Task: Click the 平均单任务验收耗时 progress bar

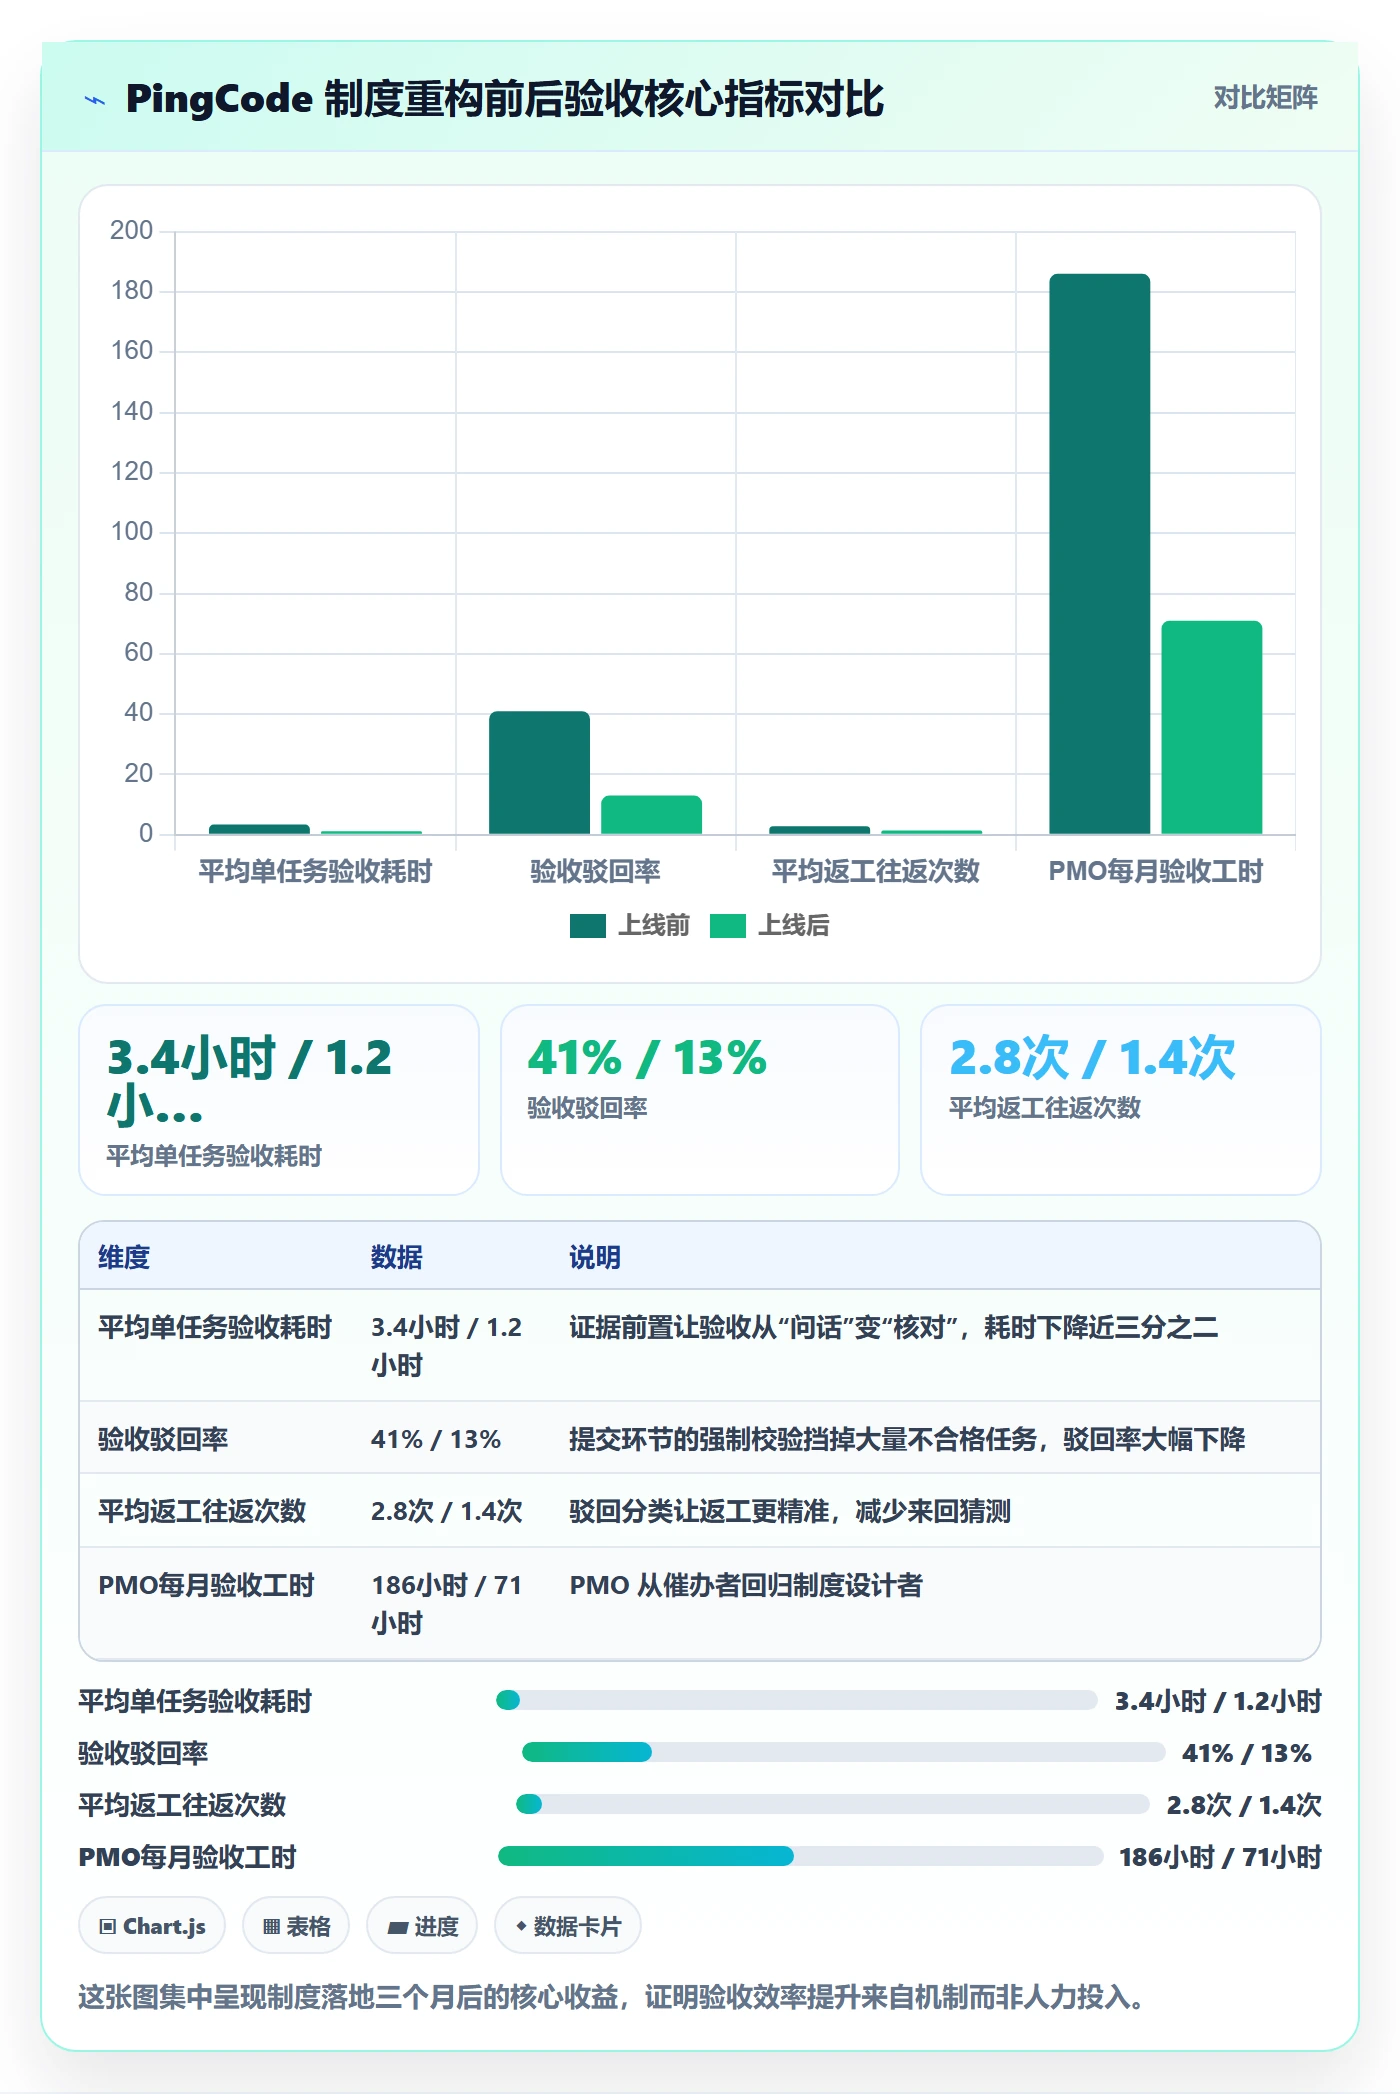Action: click(797, 1700)
